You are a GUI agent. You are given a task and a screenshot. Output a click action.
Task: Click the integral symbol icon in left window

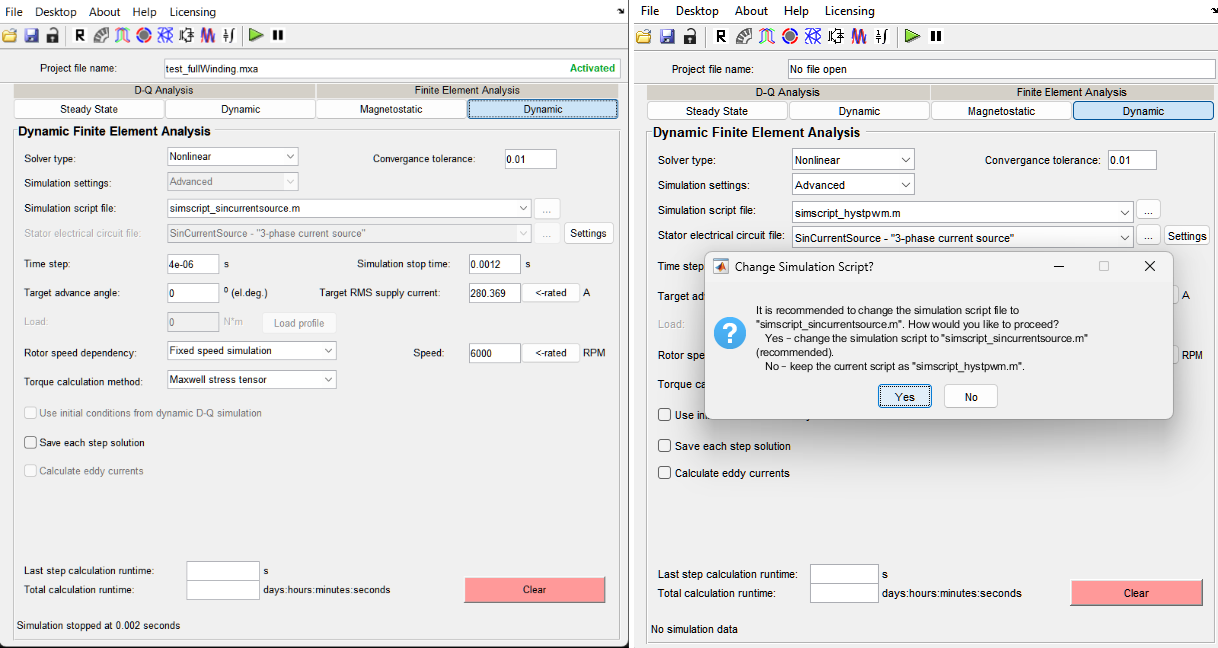coord(229,35)
